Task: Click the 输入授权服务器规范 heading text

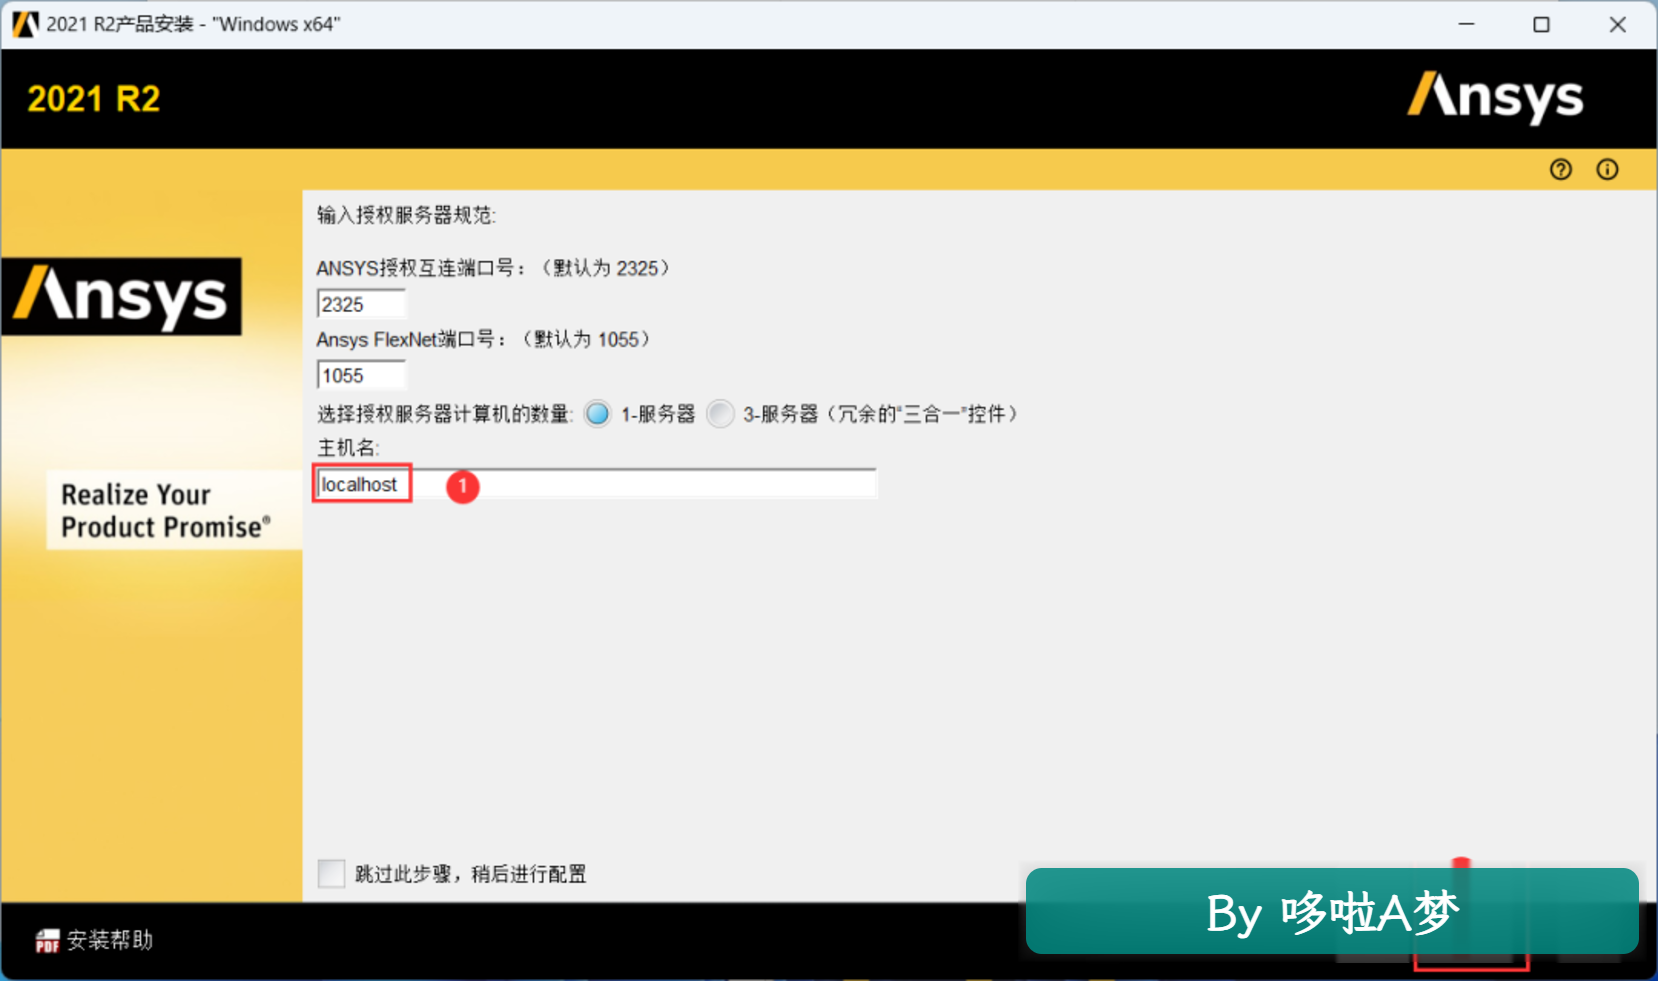Action: point(406,215)
